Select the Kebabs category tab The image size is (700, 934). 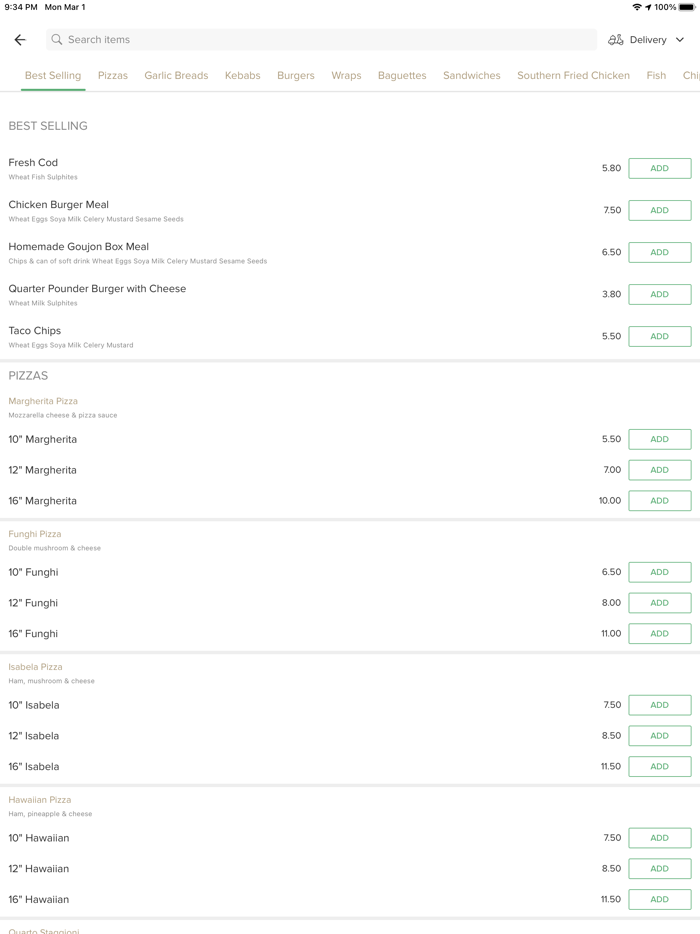(x=242, y=76)
